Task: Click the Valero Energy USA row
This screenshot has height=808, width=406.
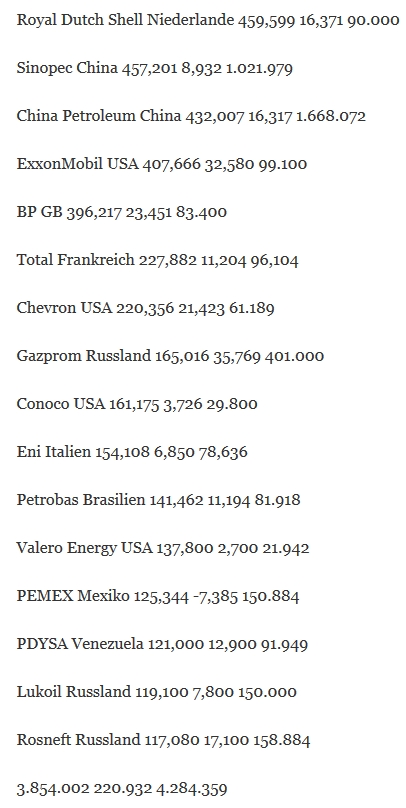Action: point(163,548)
